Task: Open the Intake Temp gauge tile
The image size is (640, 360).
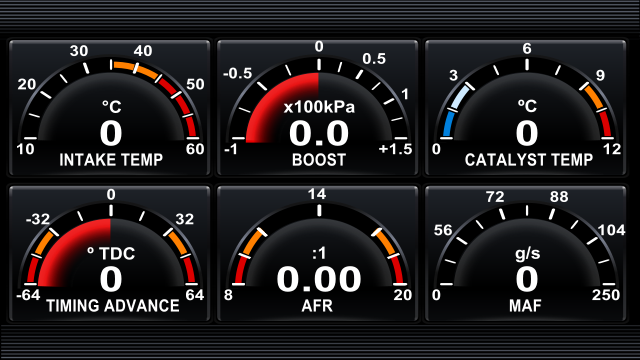Action: click(110, 108)
